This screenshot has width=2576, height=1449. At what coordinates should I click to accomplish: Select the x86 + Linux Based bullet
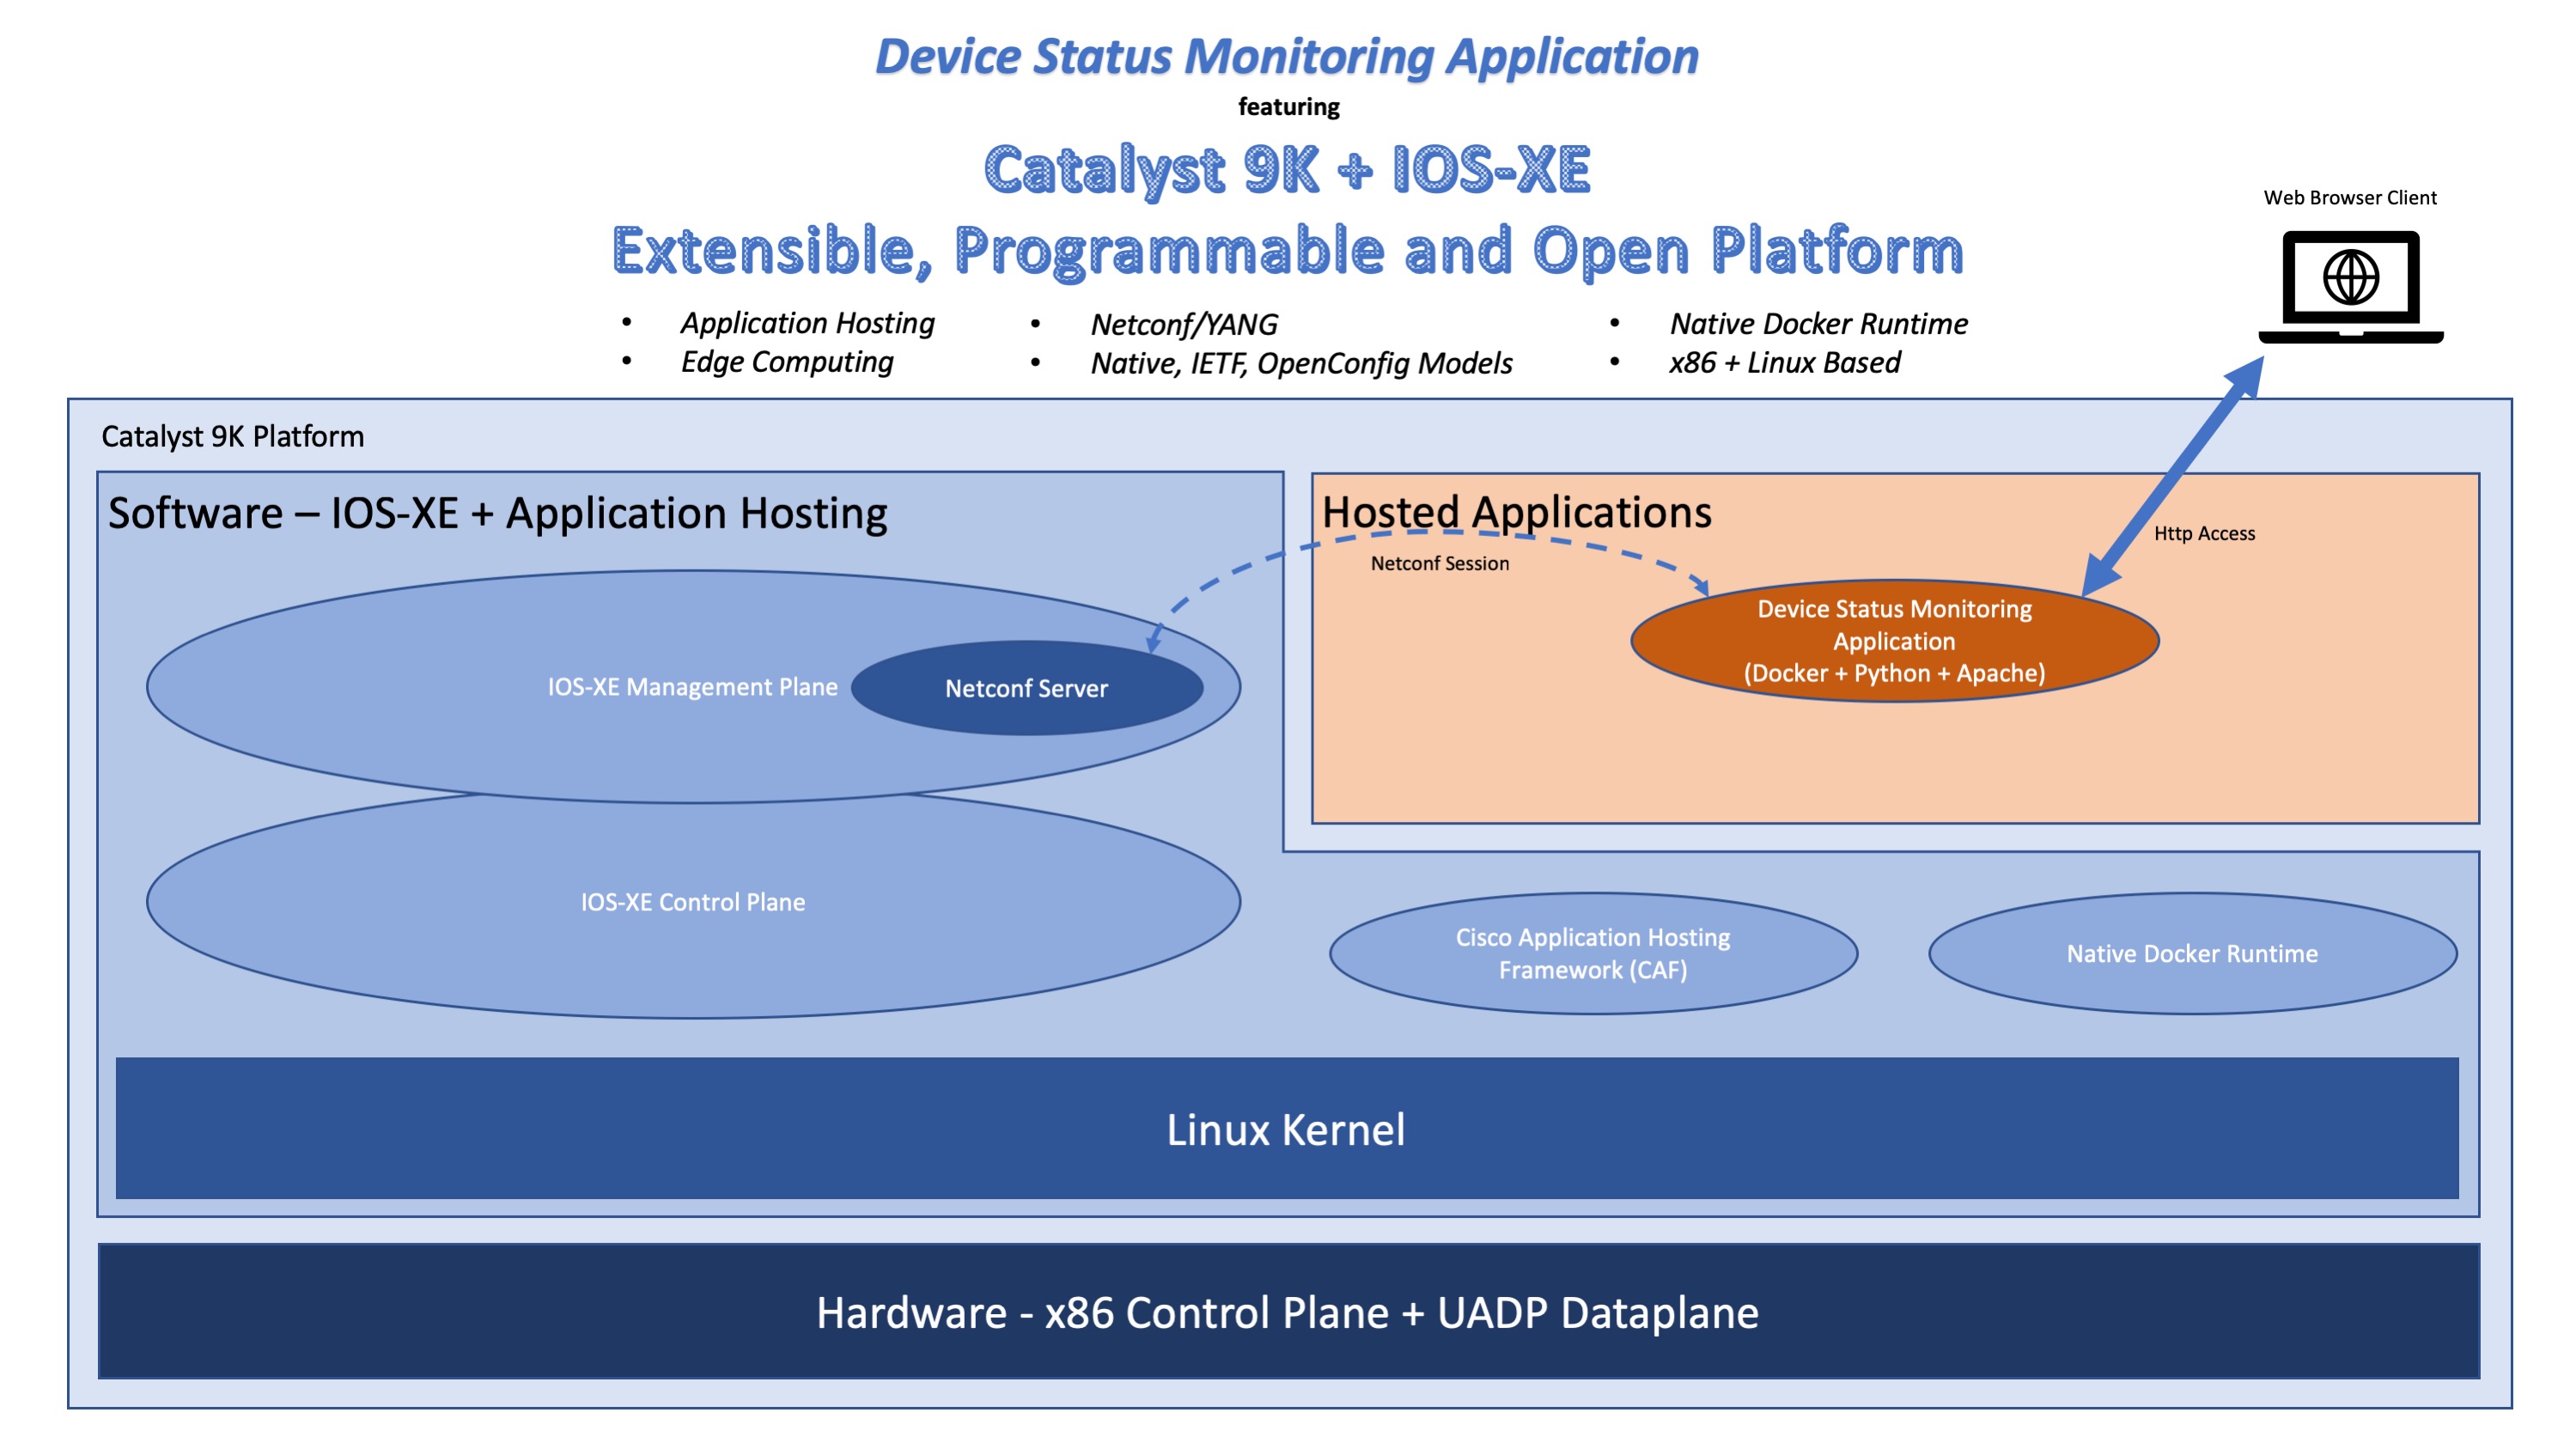point(1784,362)
